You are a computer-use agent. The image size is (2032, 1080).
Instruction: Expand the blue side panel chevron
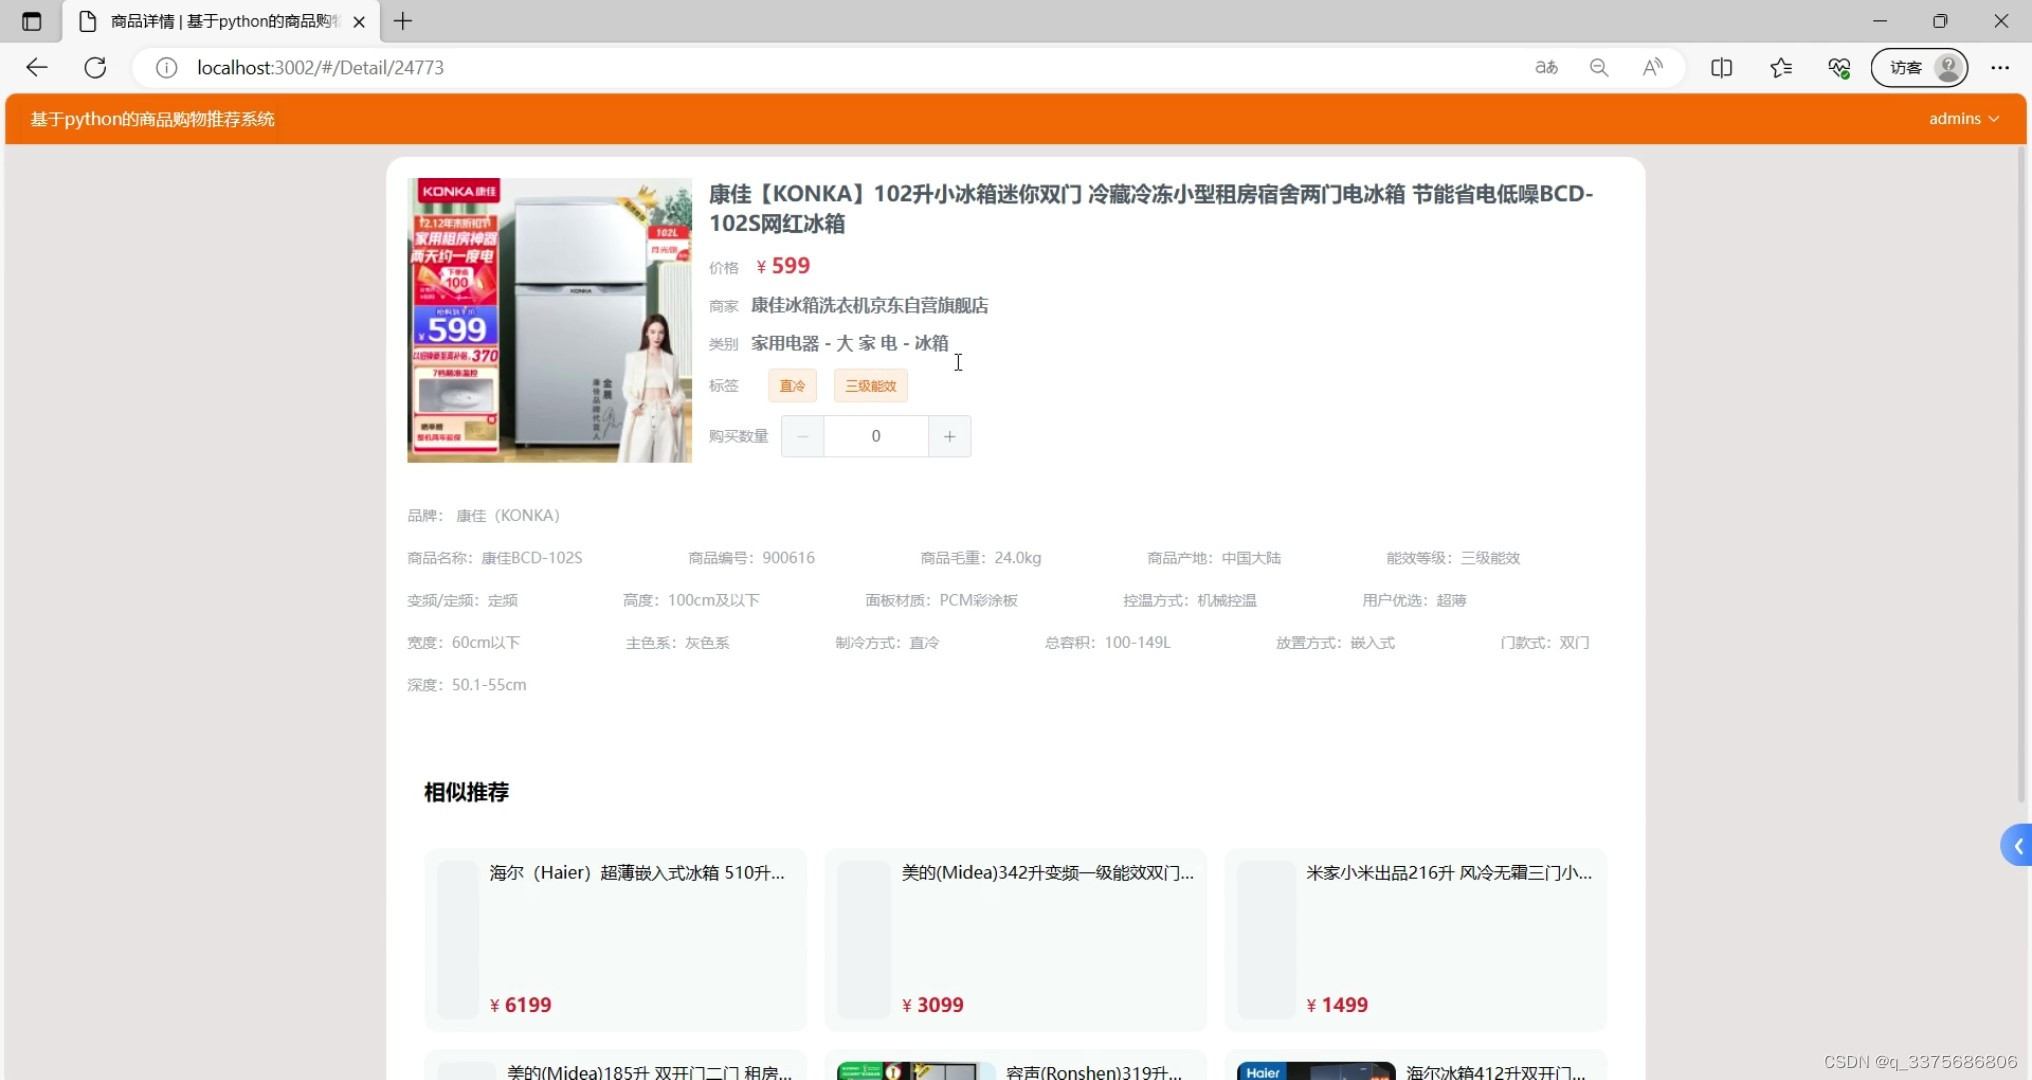2017,846
